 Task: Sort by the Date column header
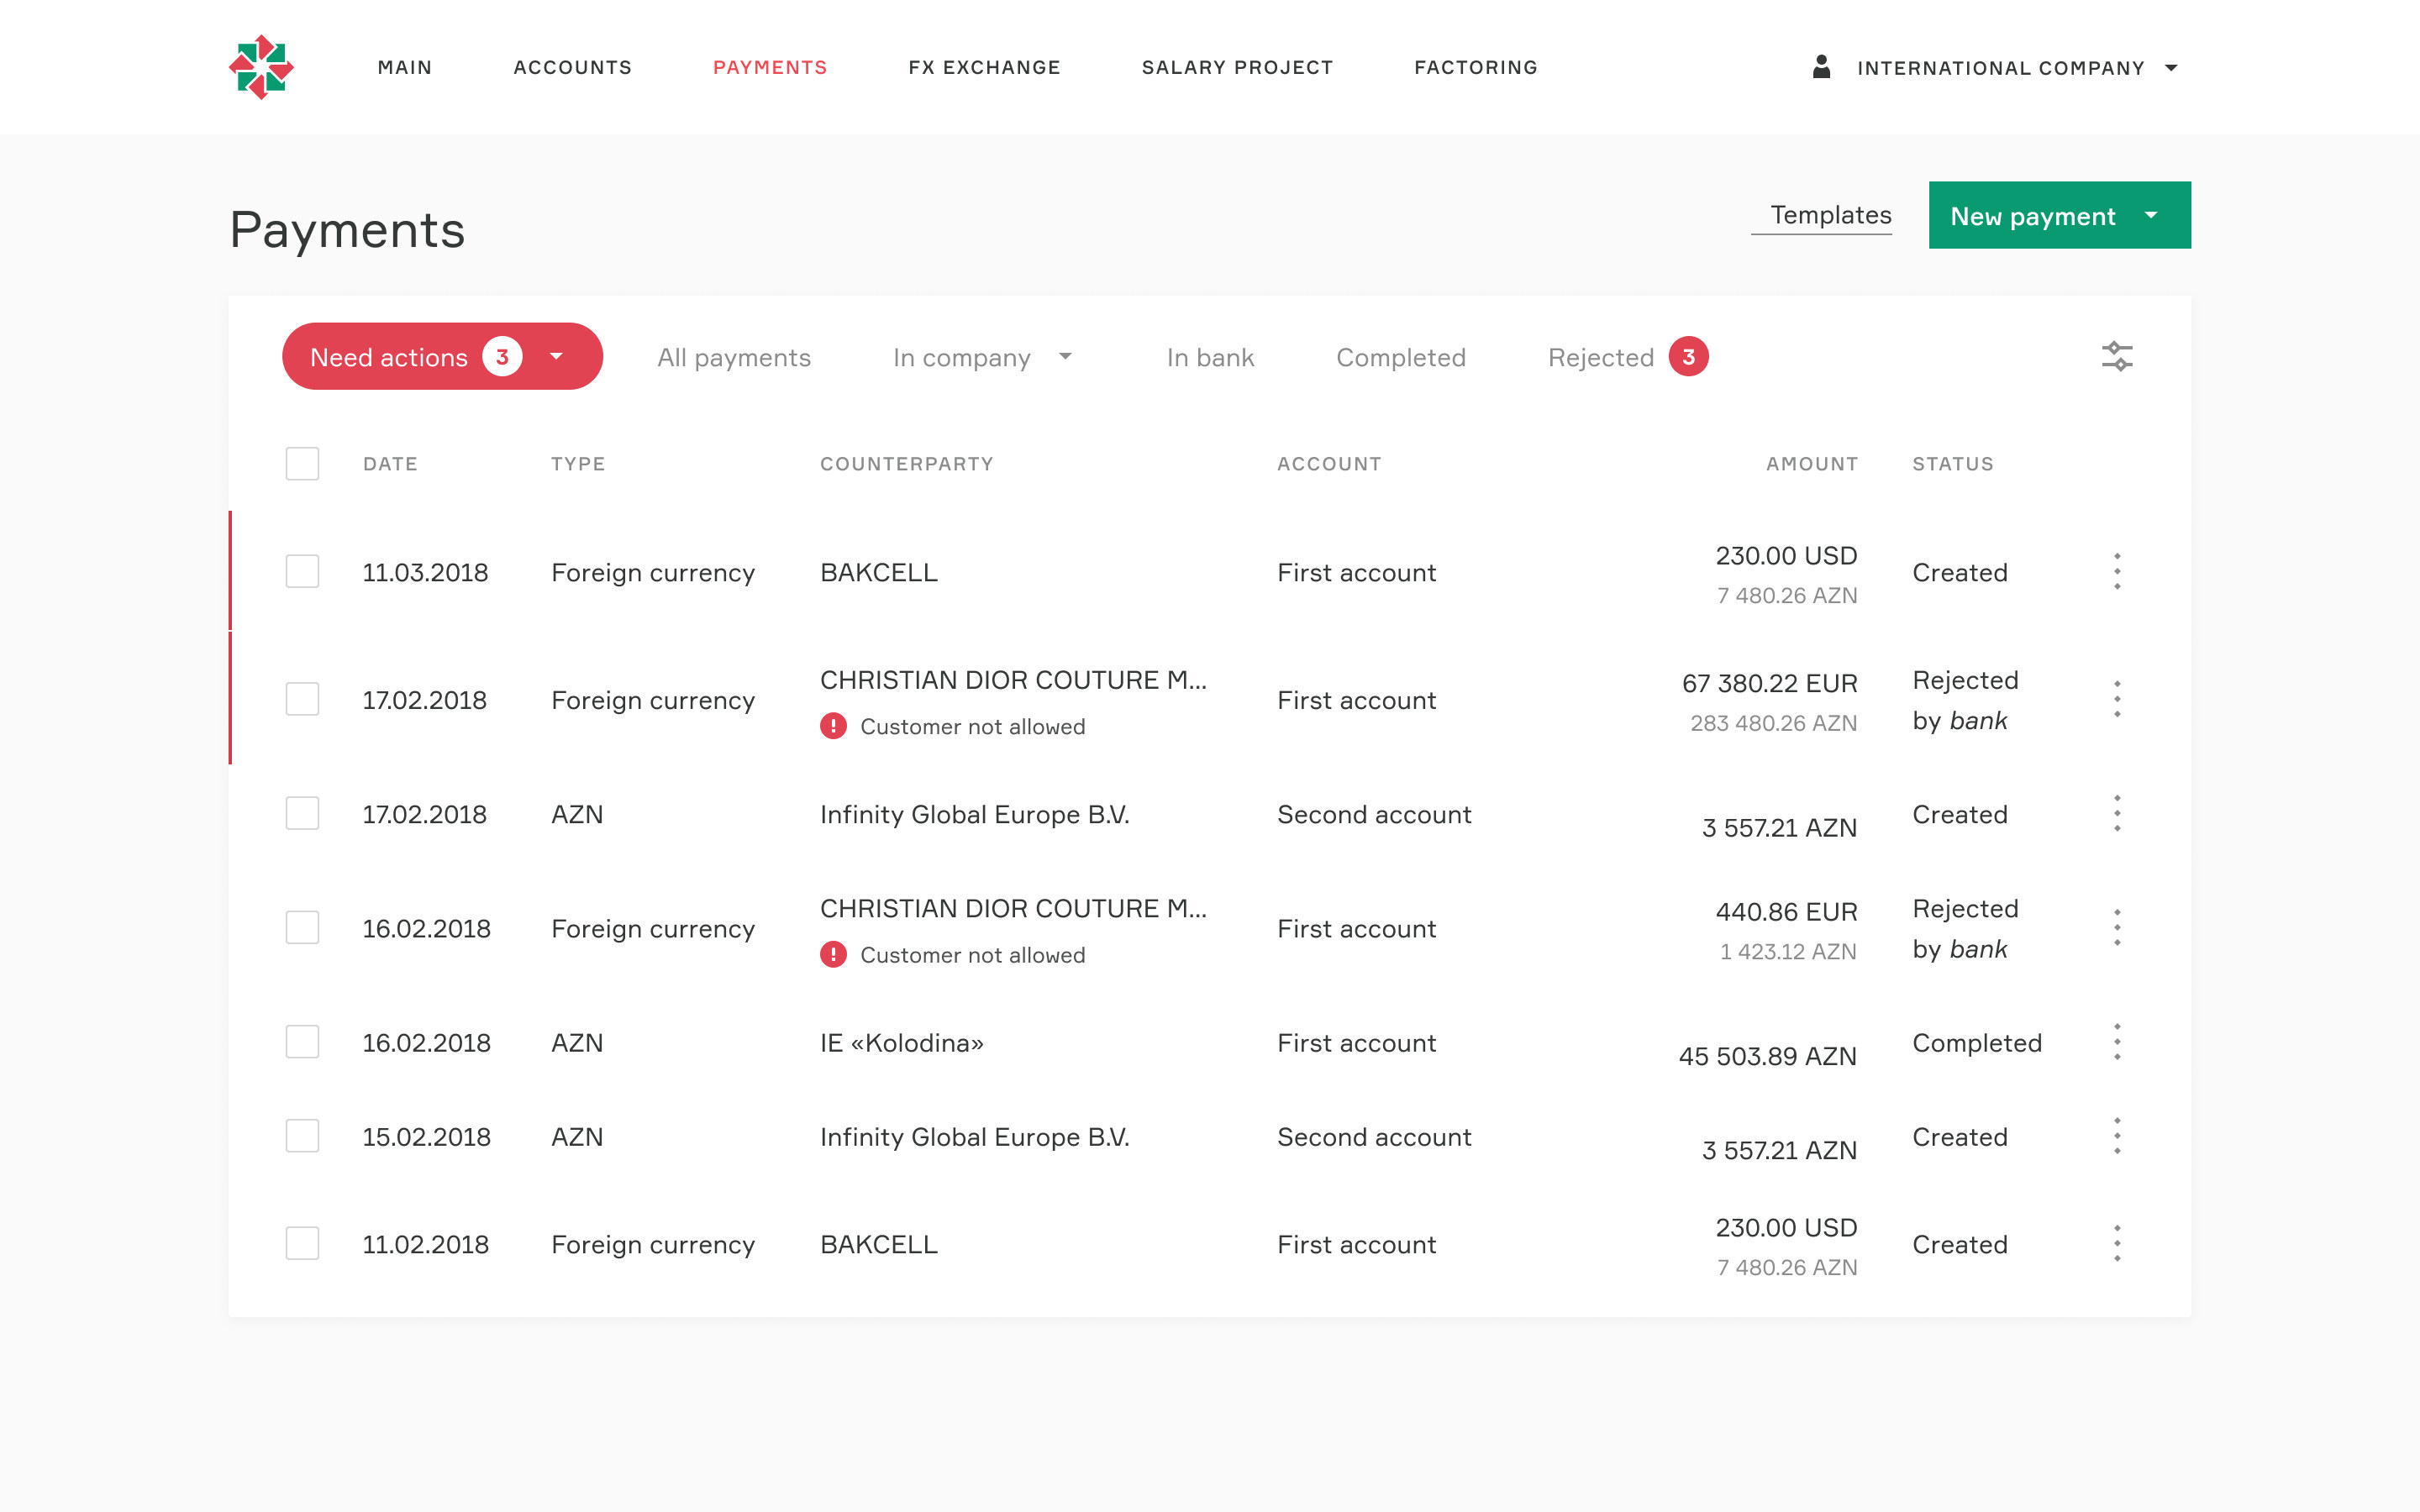pos(390,464)
